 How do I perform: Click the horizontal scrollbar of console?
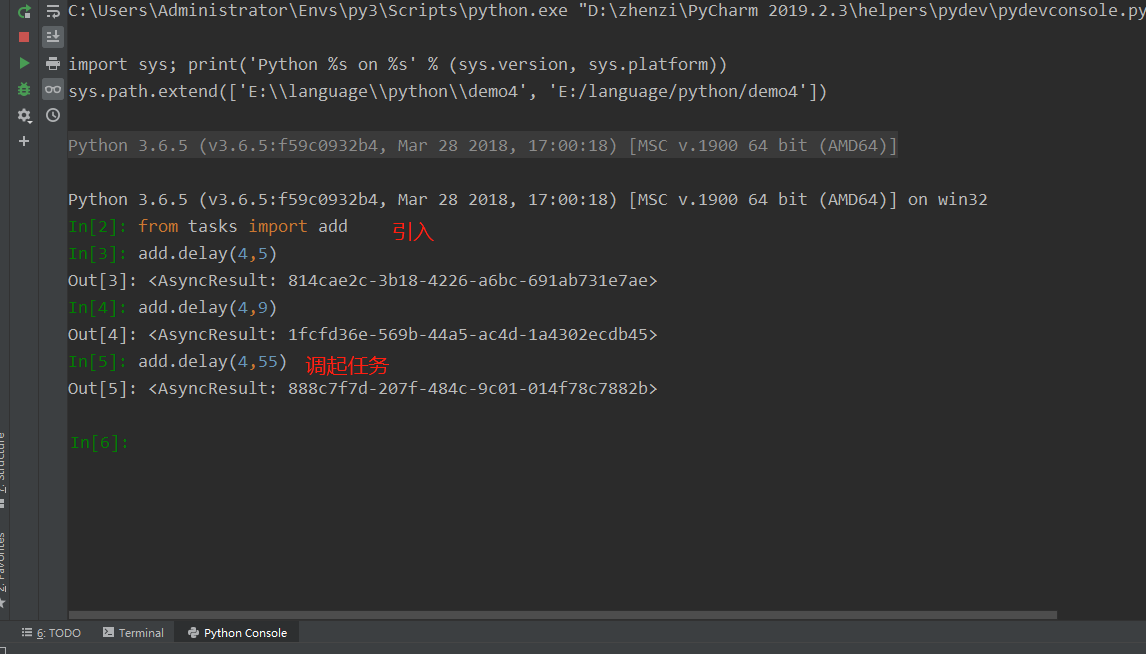(x=563, y=615)
